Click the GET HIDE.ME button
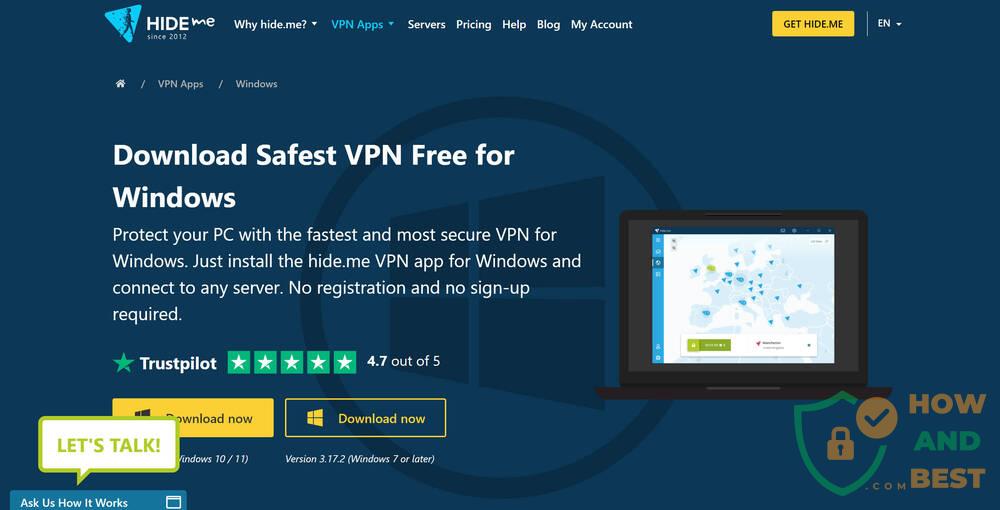 tap(813, 24)
